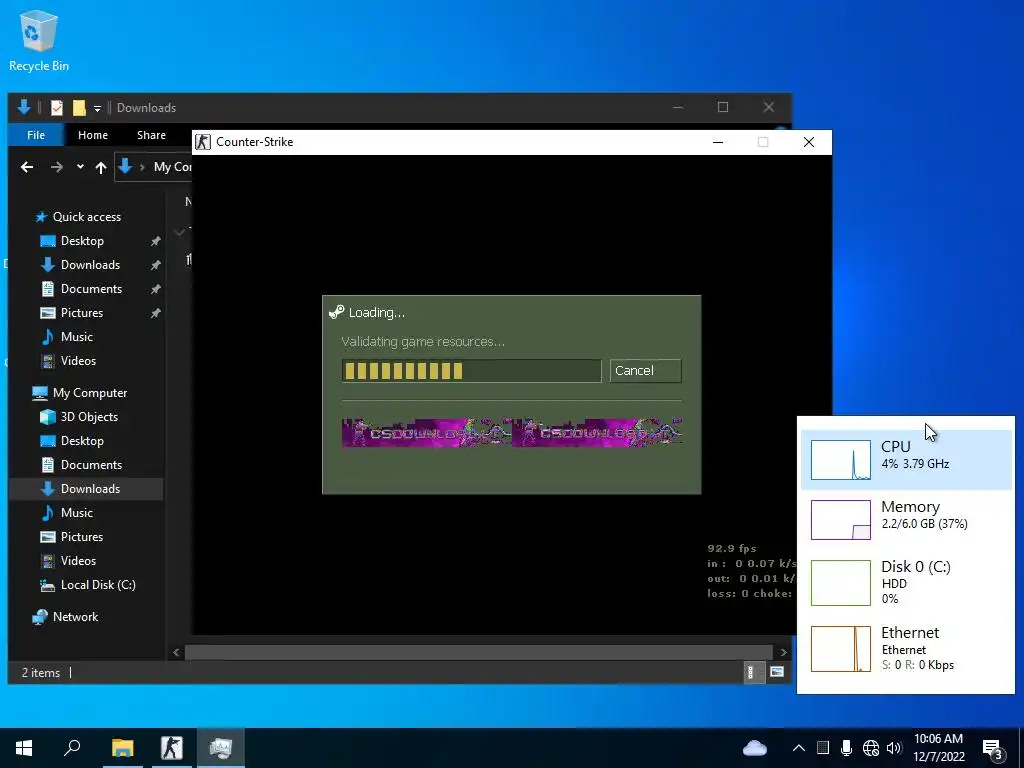Show hidden tray icons chevron

799,748
